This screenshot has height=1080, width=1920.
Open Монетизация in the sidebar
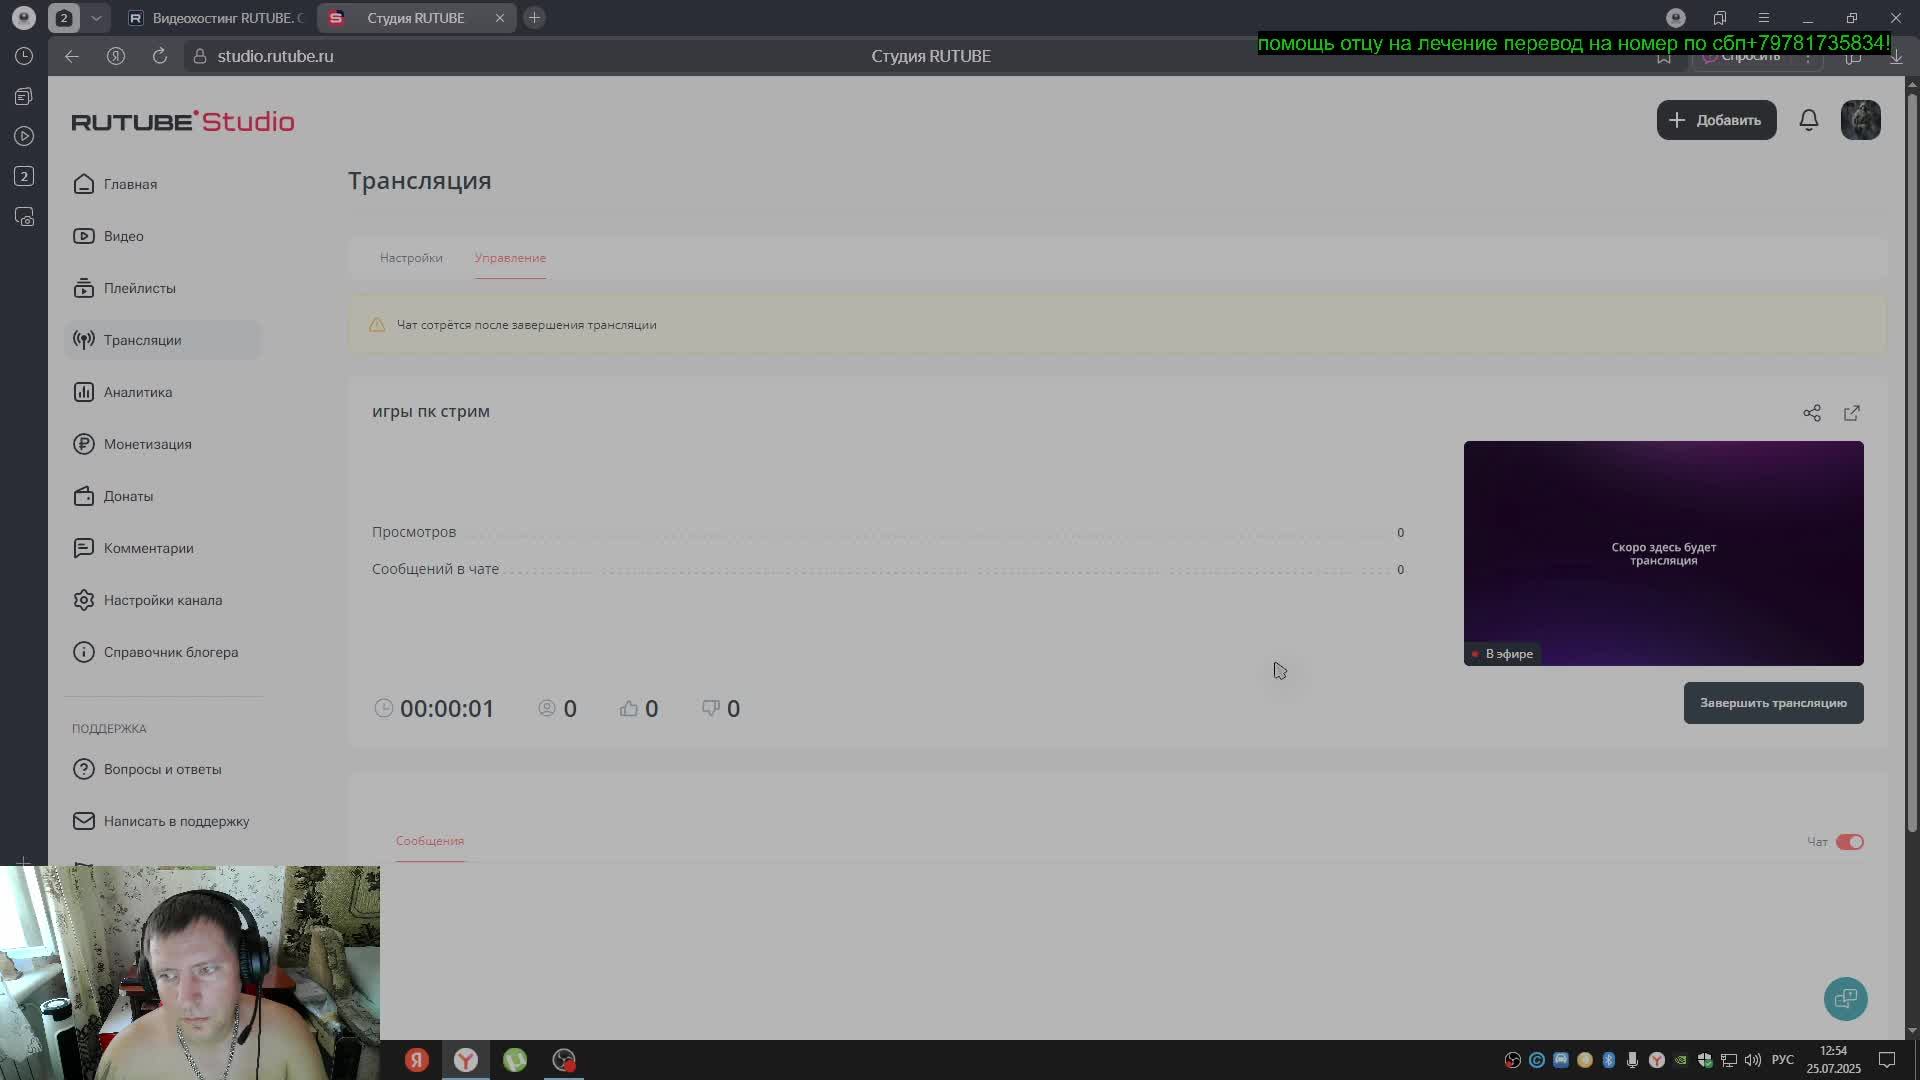point(147,444)
